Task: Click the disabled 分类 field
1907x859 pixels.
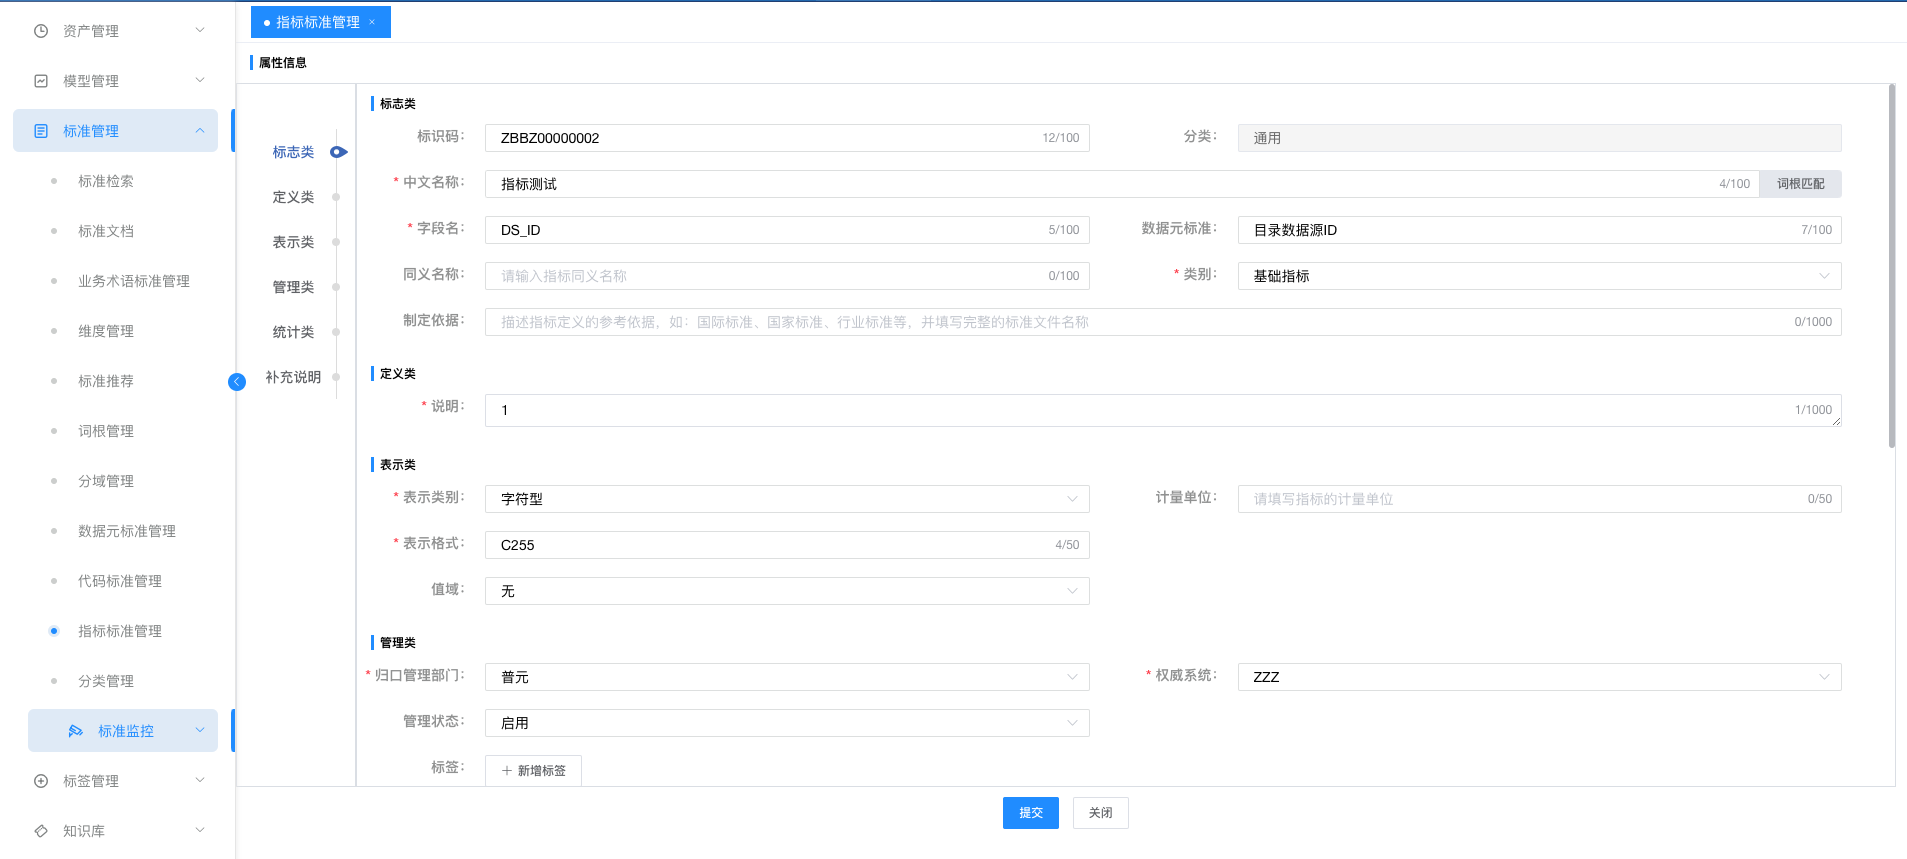Action: tap(1539, 138)
